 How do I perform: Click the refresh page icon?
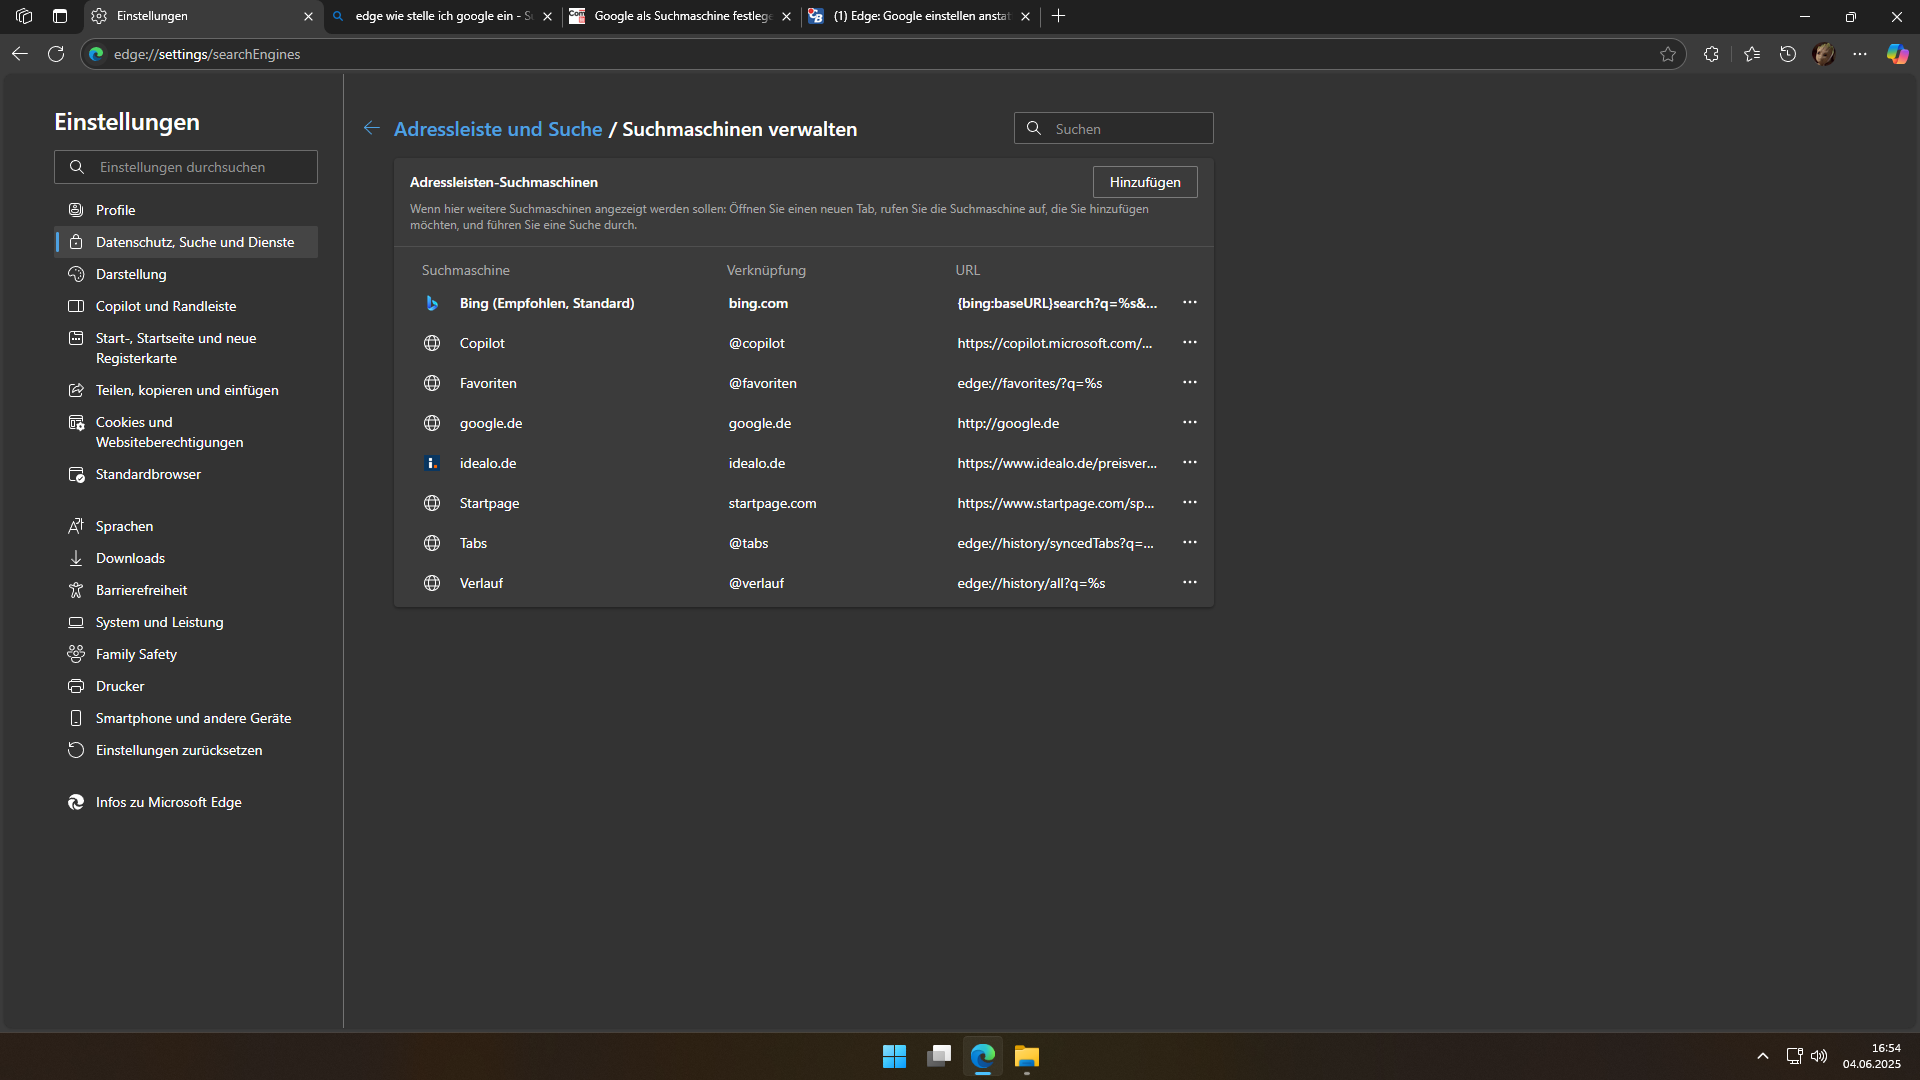[x=56, y=54]
